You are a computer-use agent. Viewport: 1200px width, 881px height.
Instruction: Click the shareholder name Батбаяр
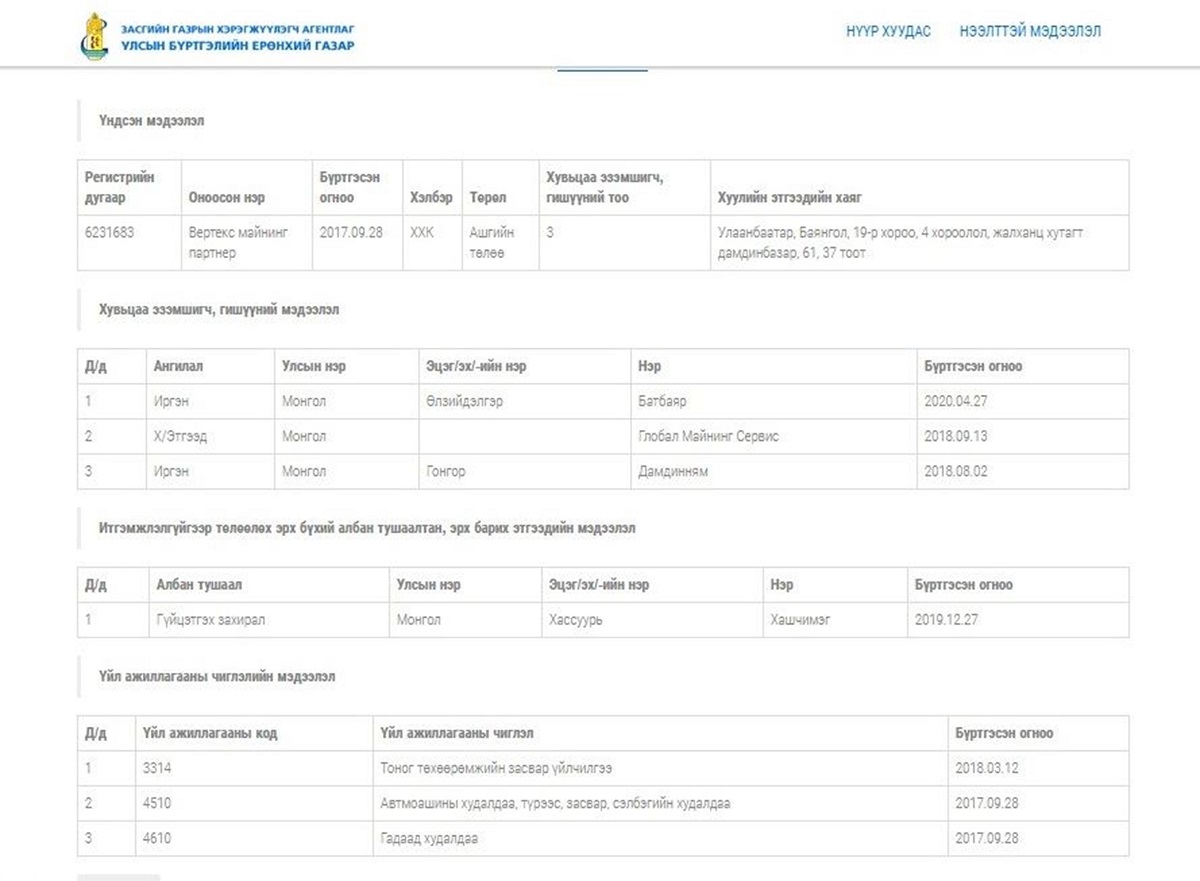[662, 401]
